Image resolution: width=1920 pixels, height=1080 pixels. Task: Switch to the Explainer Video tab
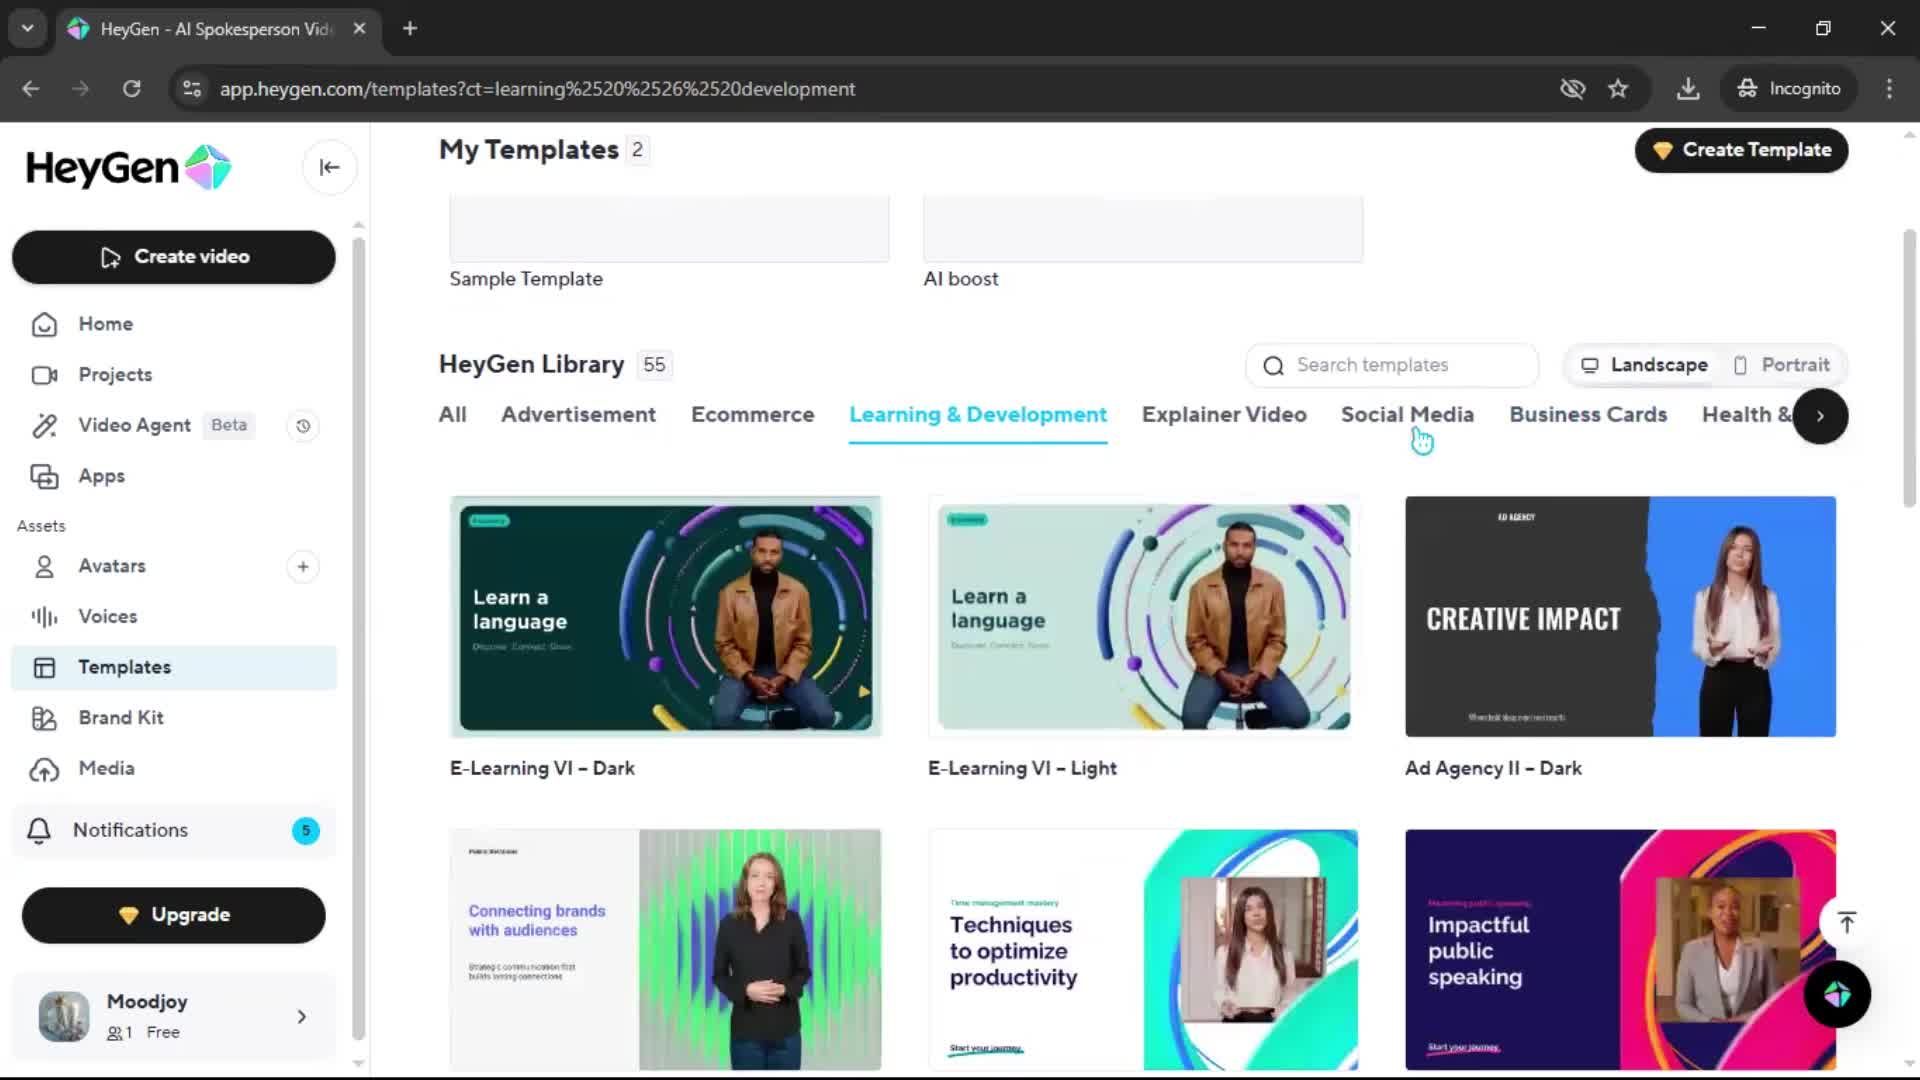coord(1223,414)
